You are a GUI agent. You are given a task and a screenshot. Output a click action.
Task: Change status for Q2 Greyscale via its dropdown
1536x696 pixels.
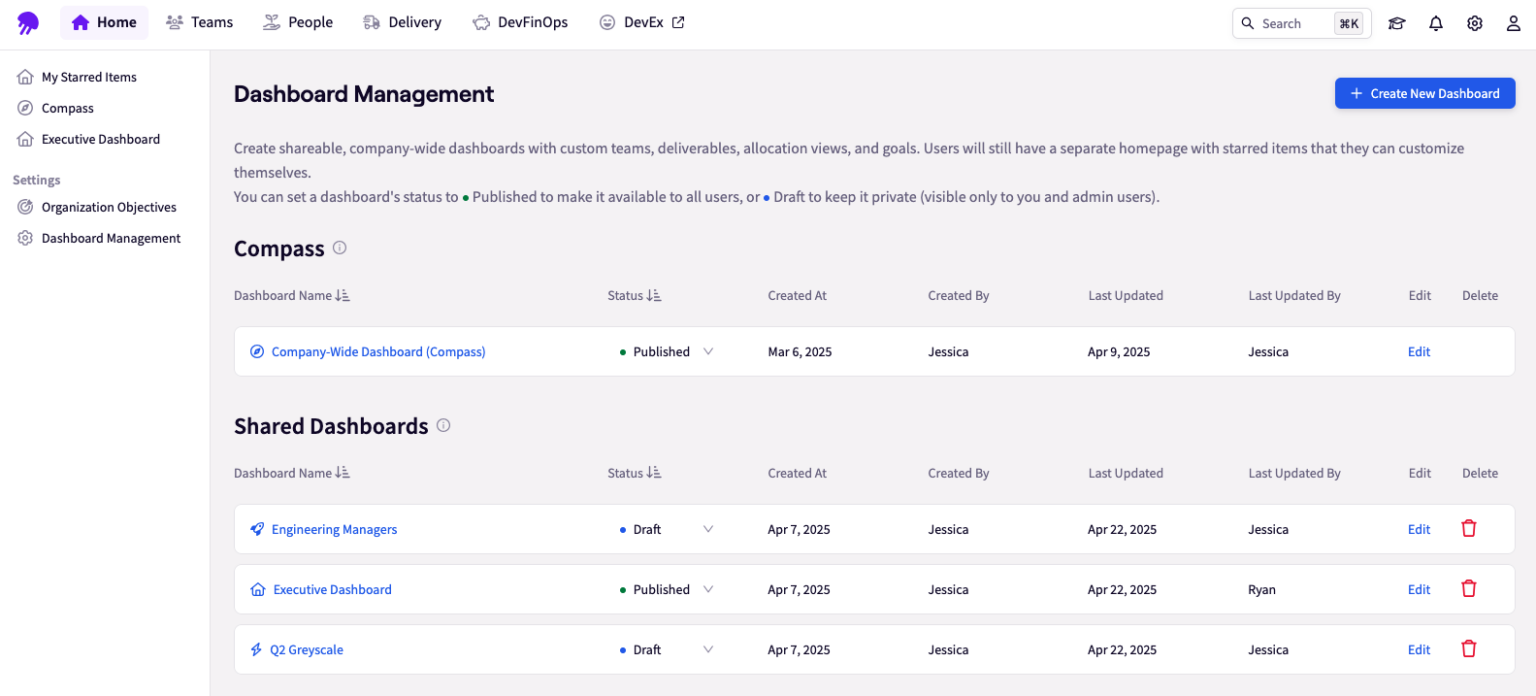click(x=708, y=649)
